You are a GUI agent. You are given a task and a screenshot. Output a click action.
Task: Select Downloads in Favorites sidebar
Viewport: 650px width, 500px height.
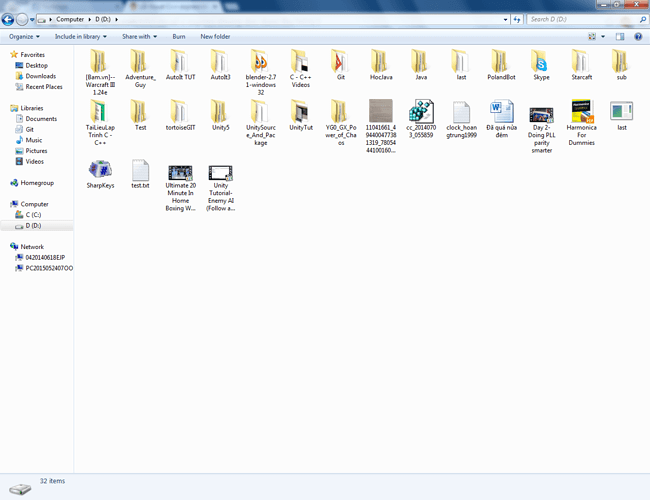tap(40, 76)
